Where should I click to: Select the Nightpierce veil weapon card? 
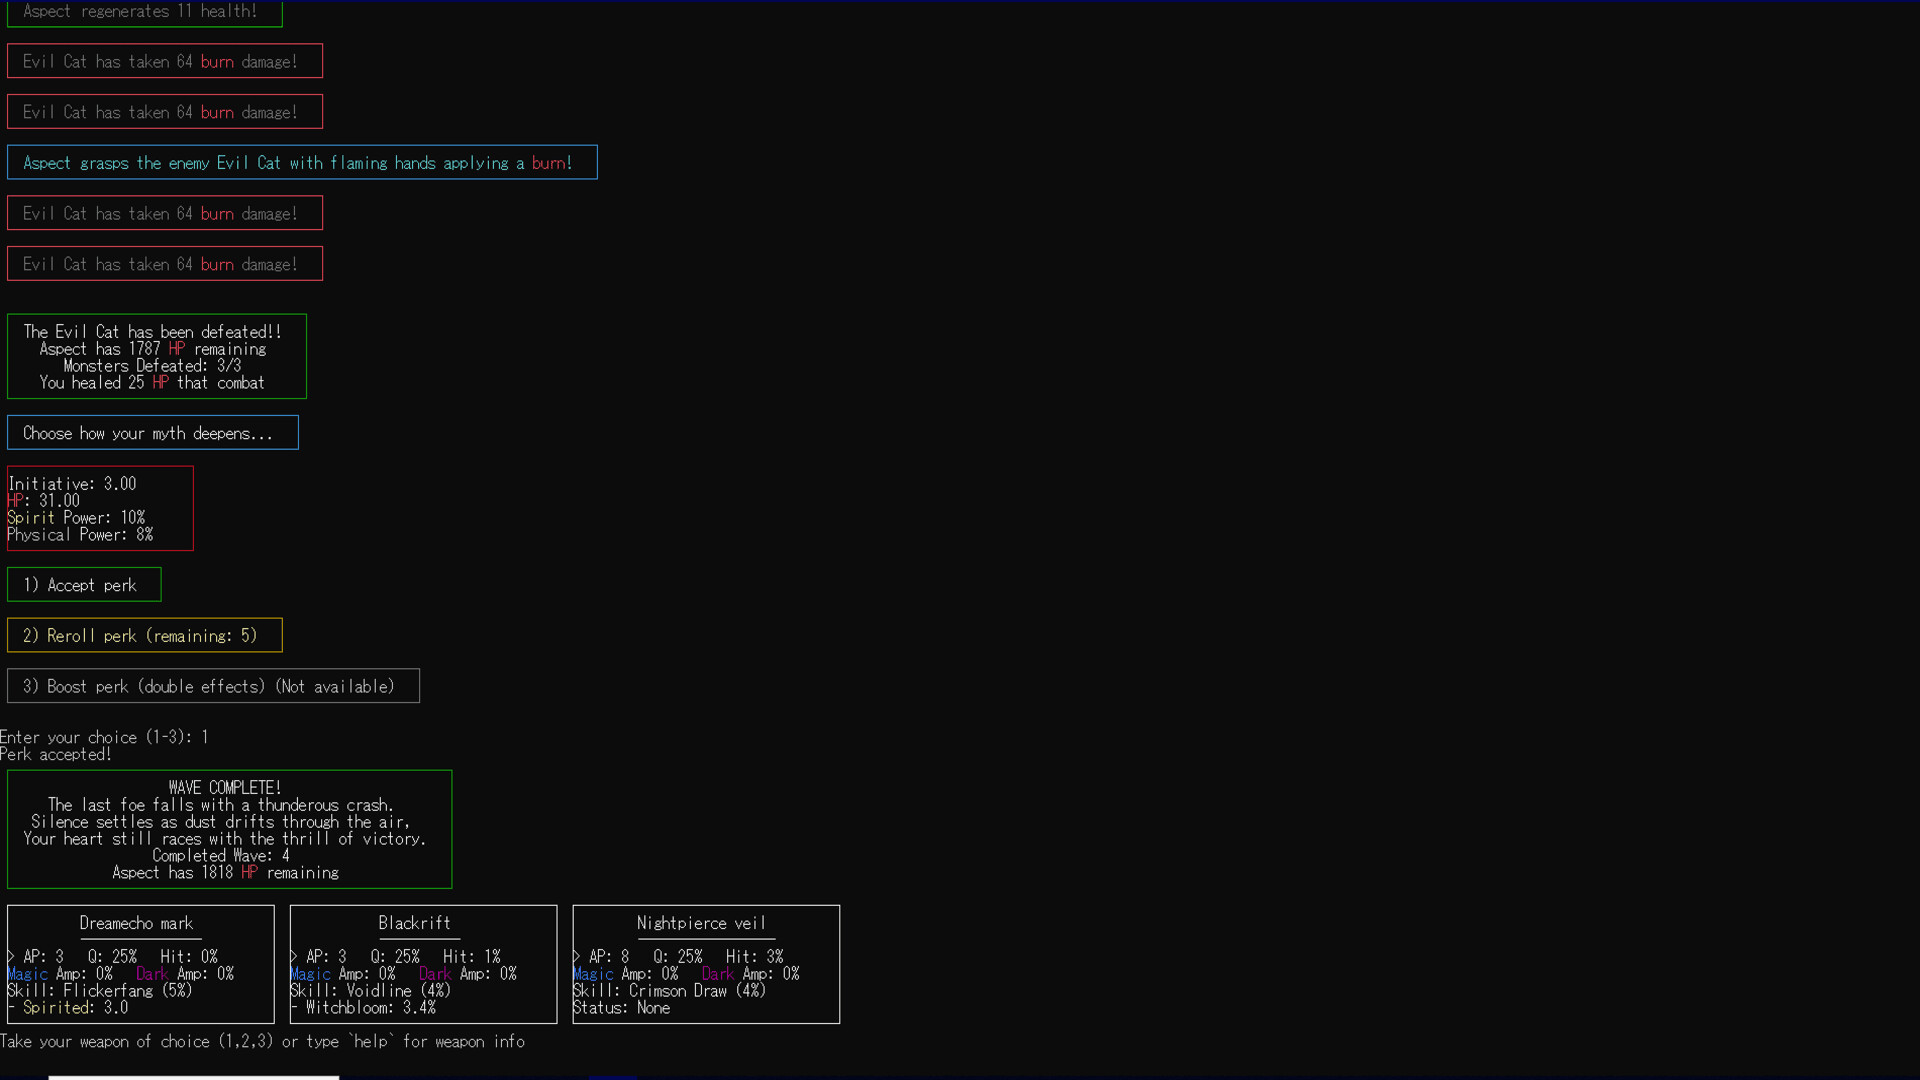click(706, 963)
